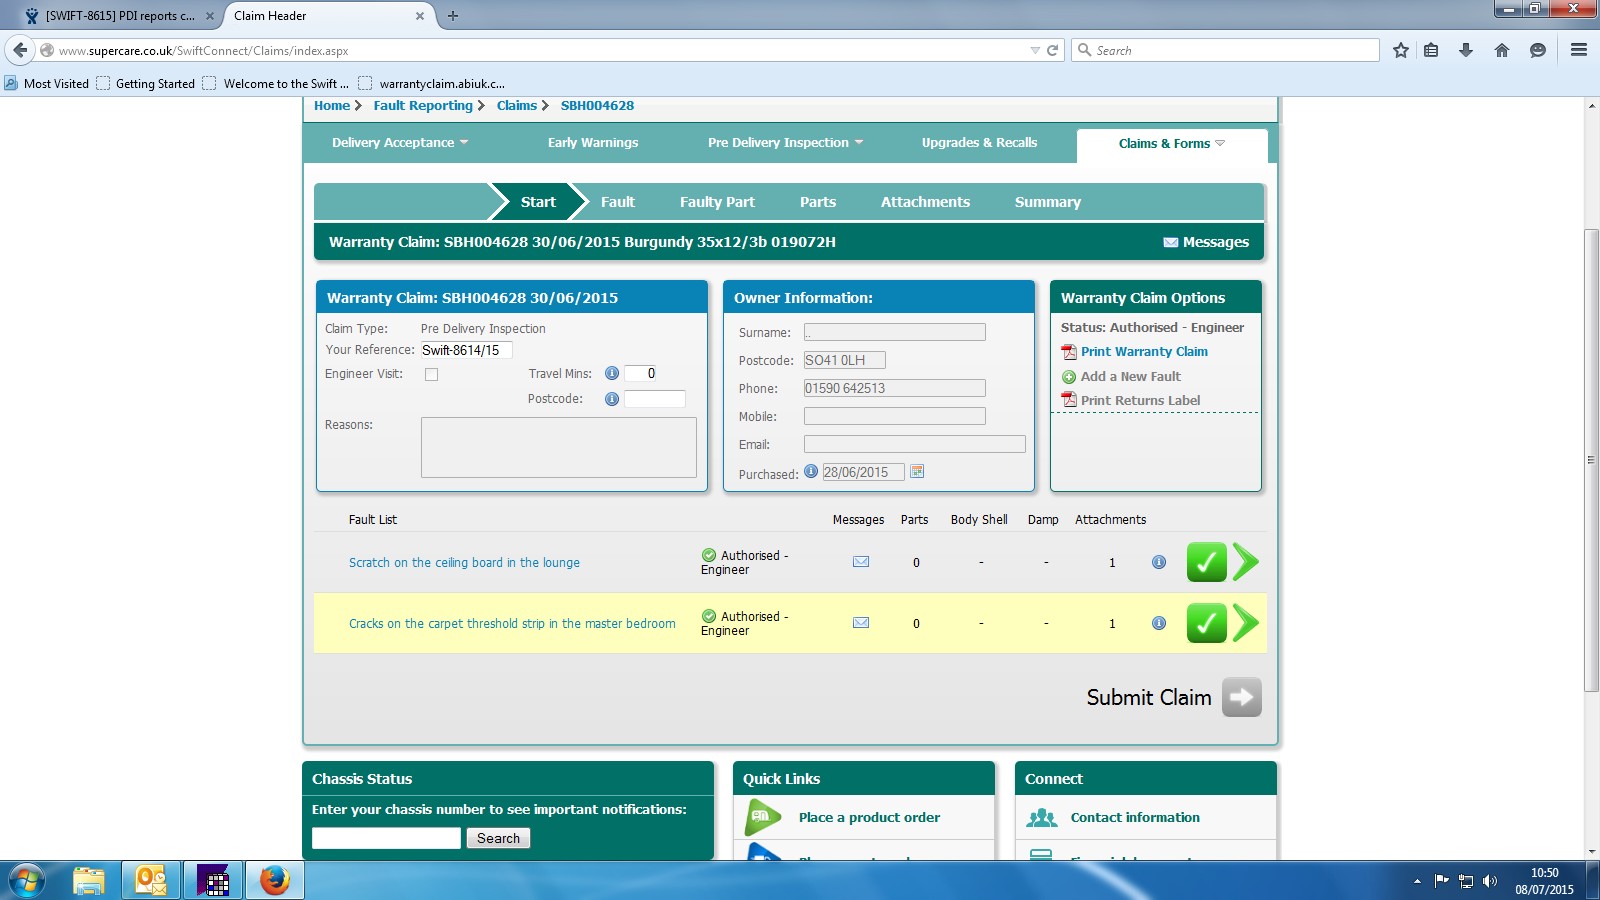Click the Contact information people icon

pyautogui.click(x=1042, y=818)
